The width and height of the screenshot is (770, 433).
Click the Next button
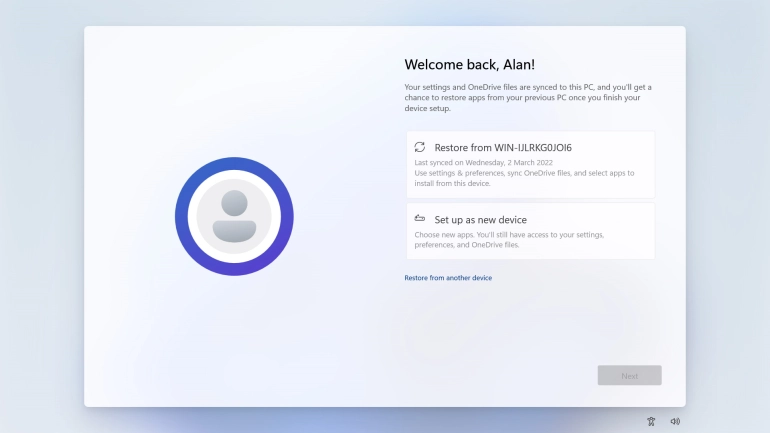tap(629, 376)
